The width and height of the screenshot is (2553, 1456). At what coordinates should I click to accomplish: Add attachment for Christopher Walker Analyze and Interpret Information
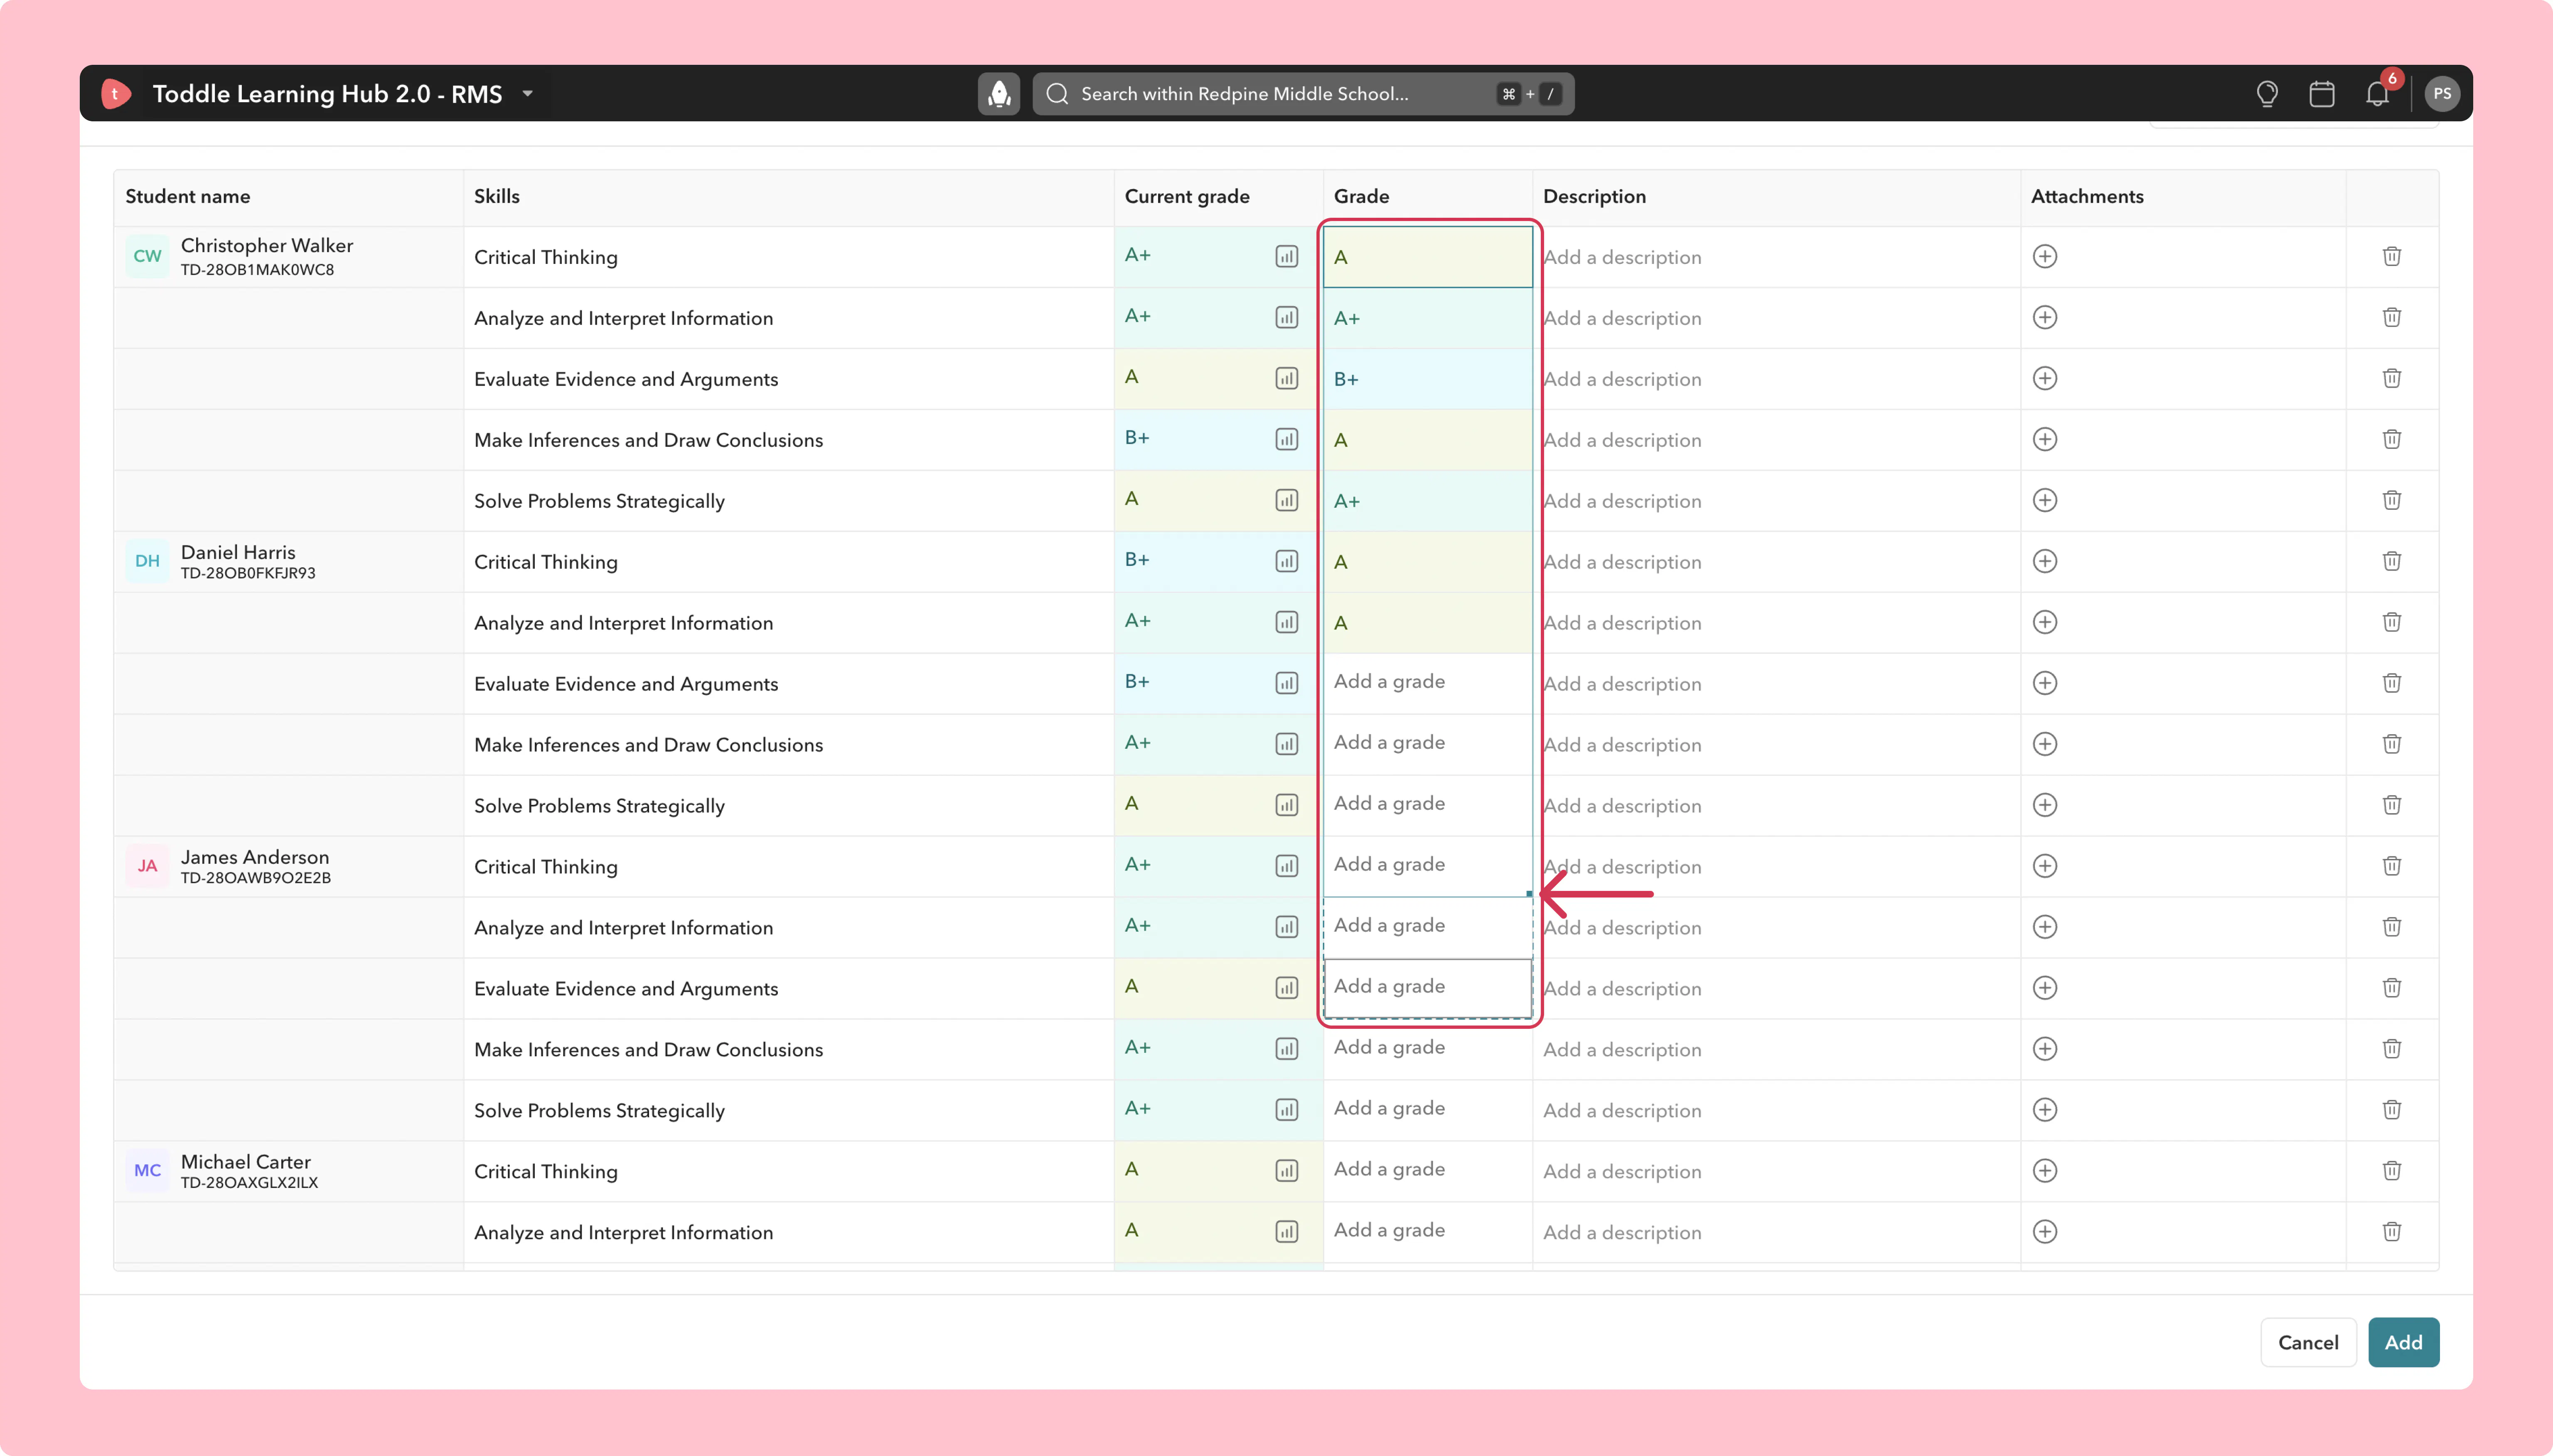2045,318
